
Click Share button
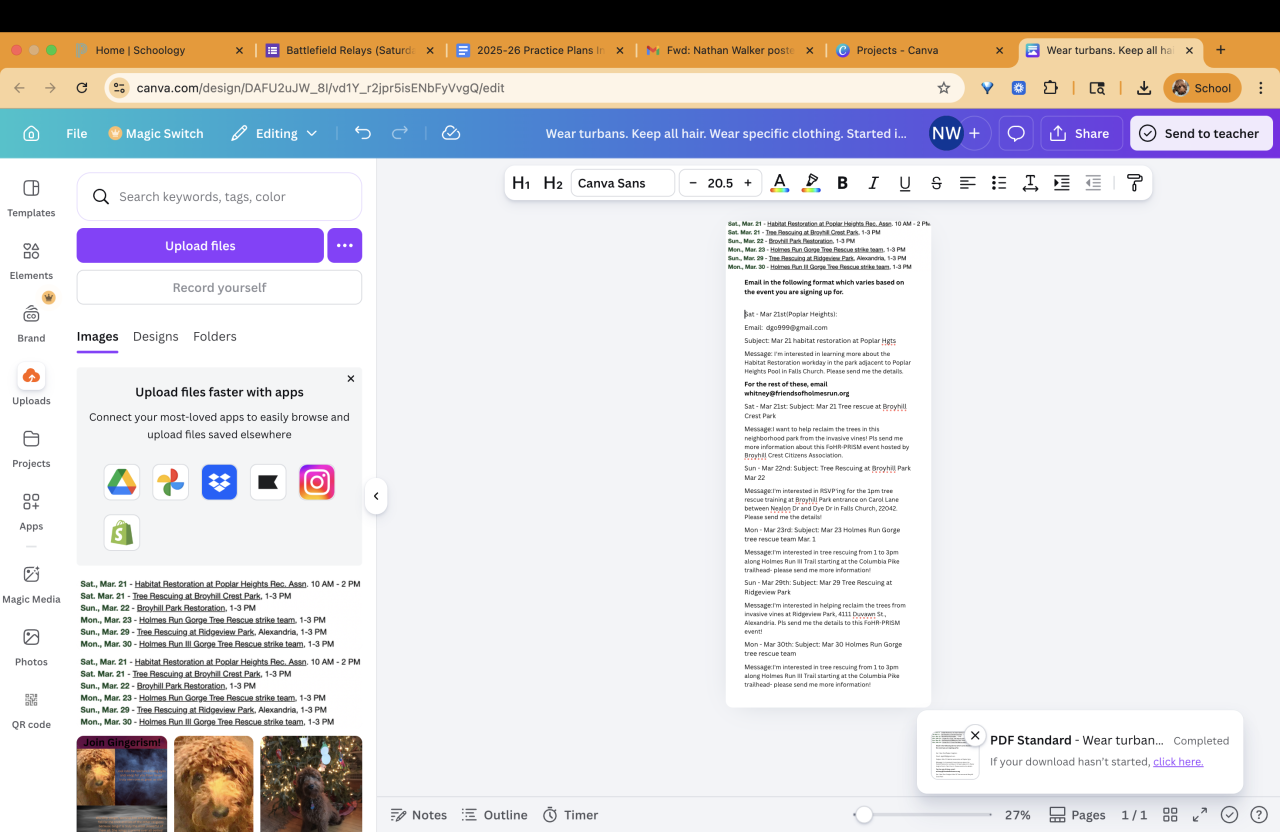(x=1080, y=133)
